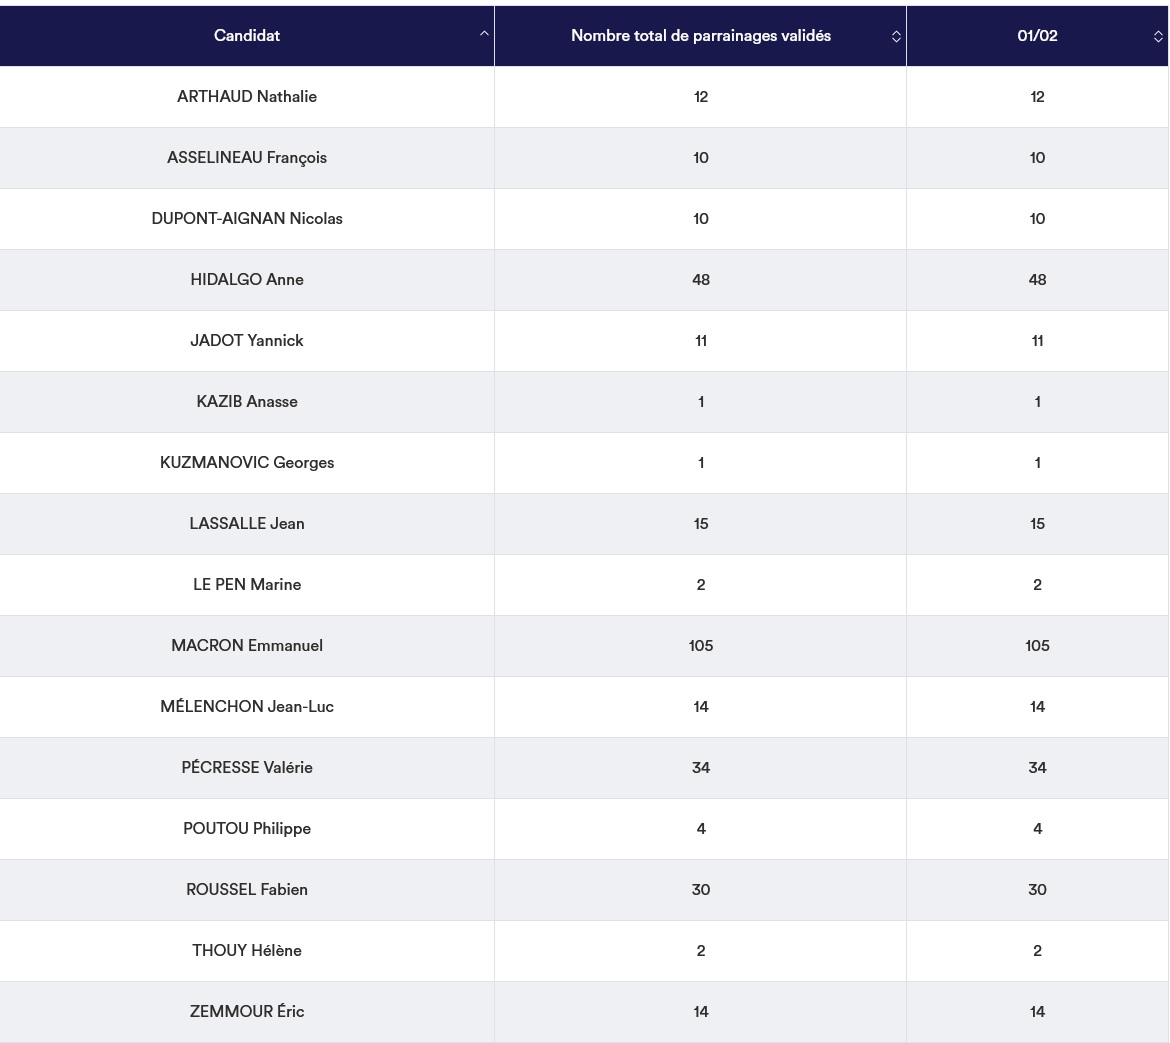1170x1043 pixels.
Task: Click MACRON Emmanuel's total of 105
Action: pos(700,646)
